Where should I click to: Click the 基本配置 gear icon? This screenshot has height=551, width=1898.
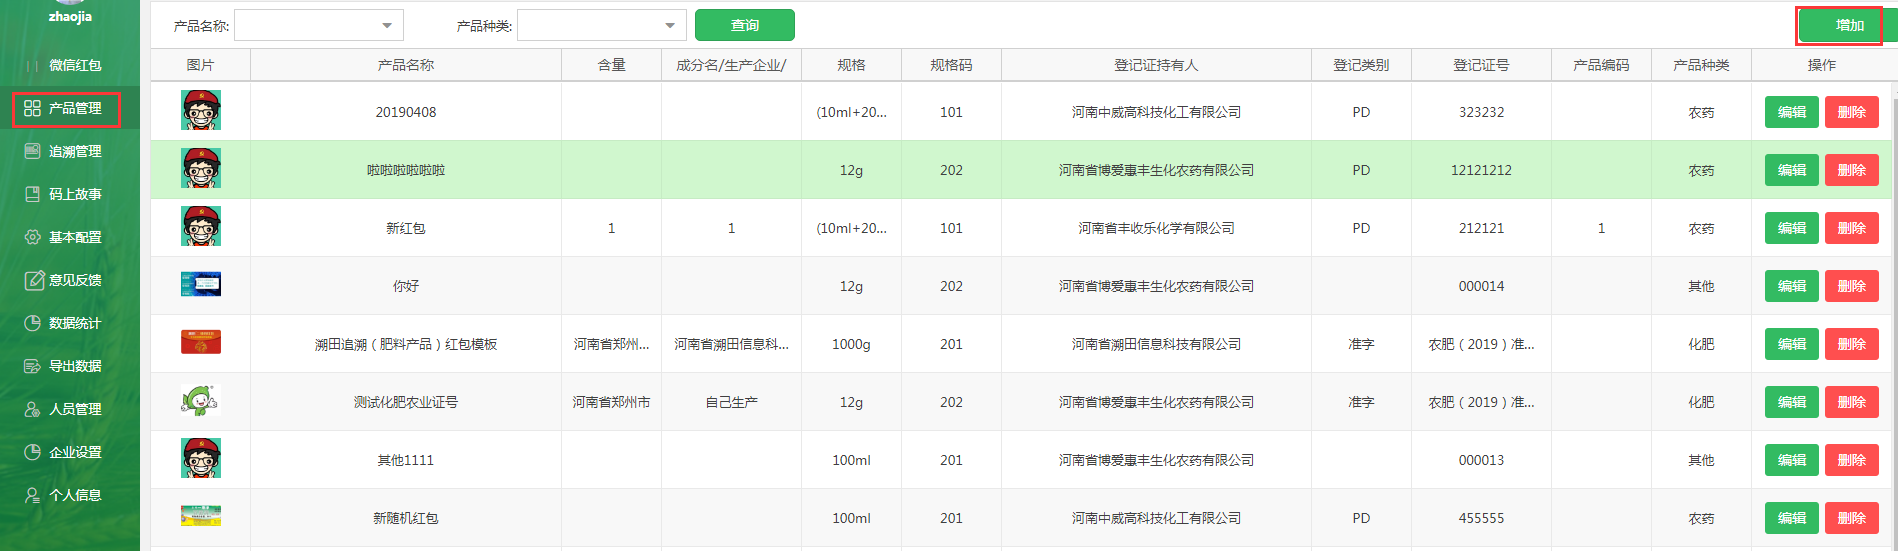click(x=32, y=237)
